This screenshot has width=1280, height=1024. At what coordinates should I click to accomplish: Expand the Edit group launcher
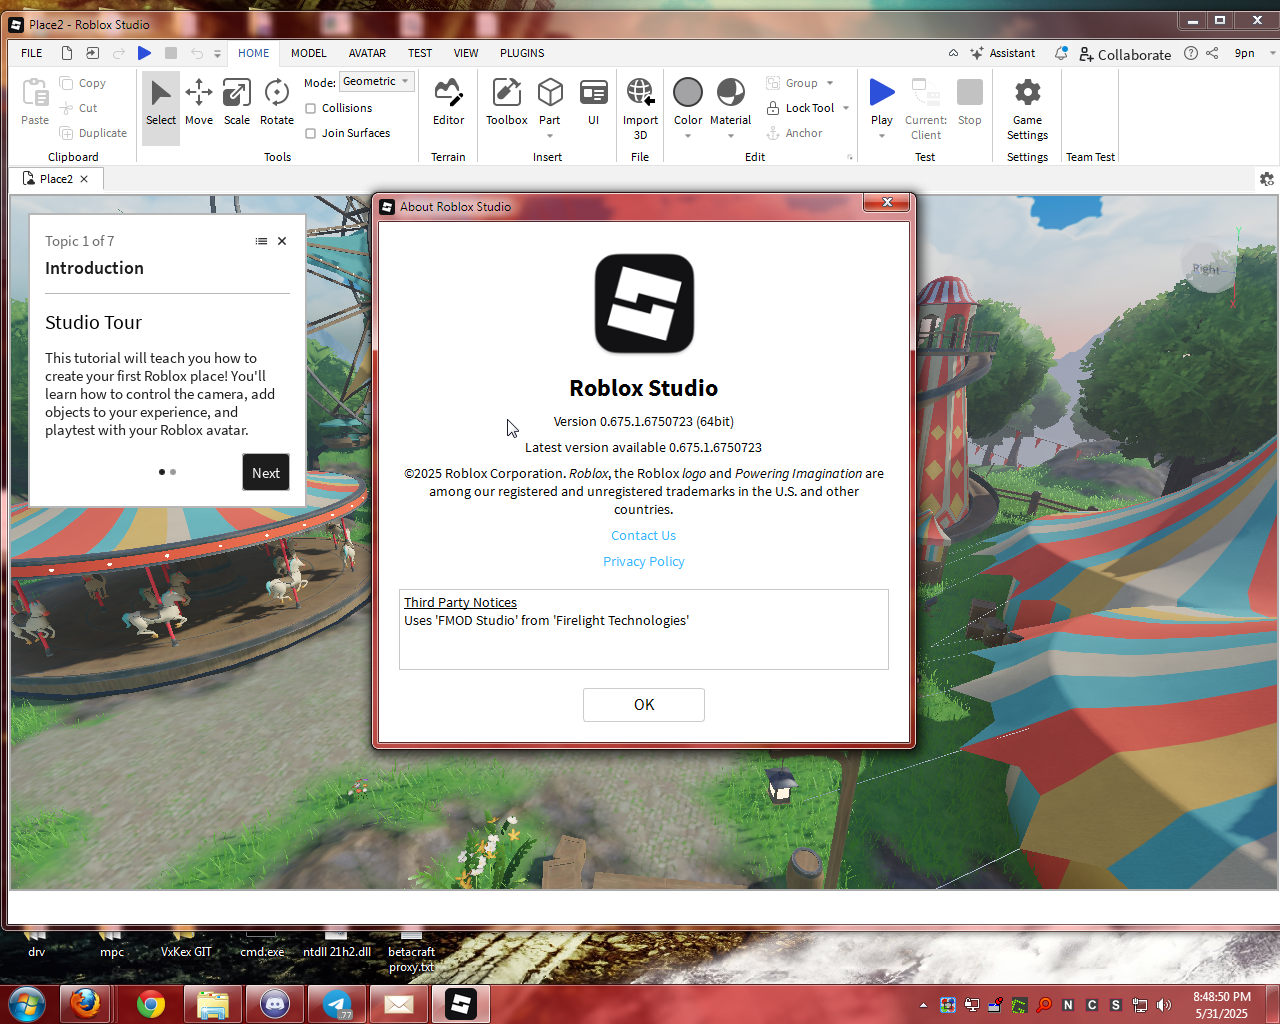(851, 157)
